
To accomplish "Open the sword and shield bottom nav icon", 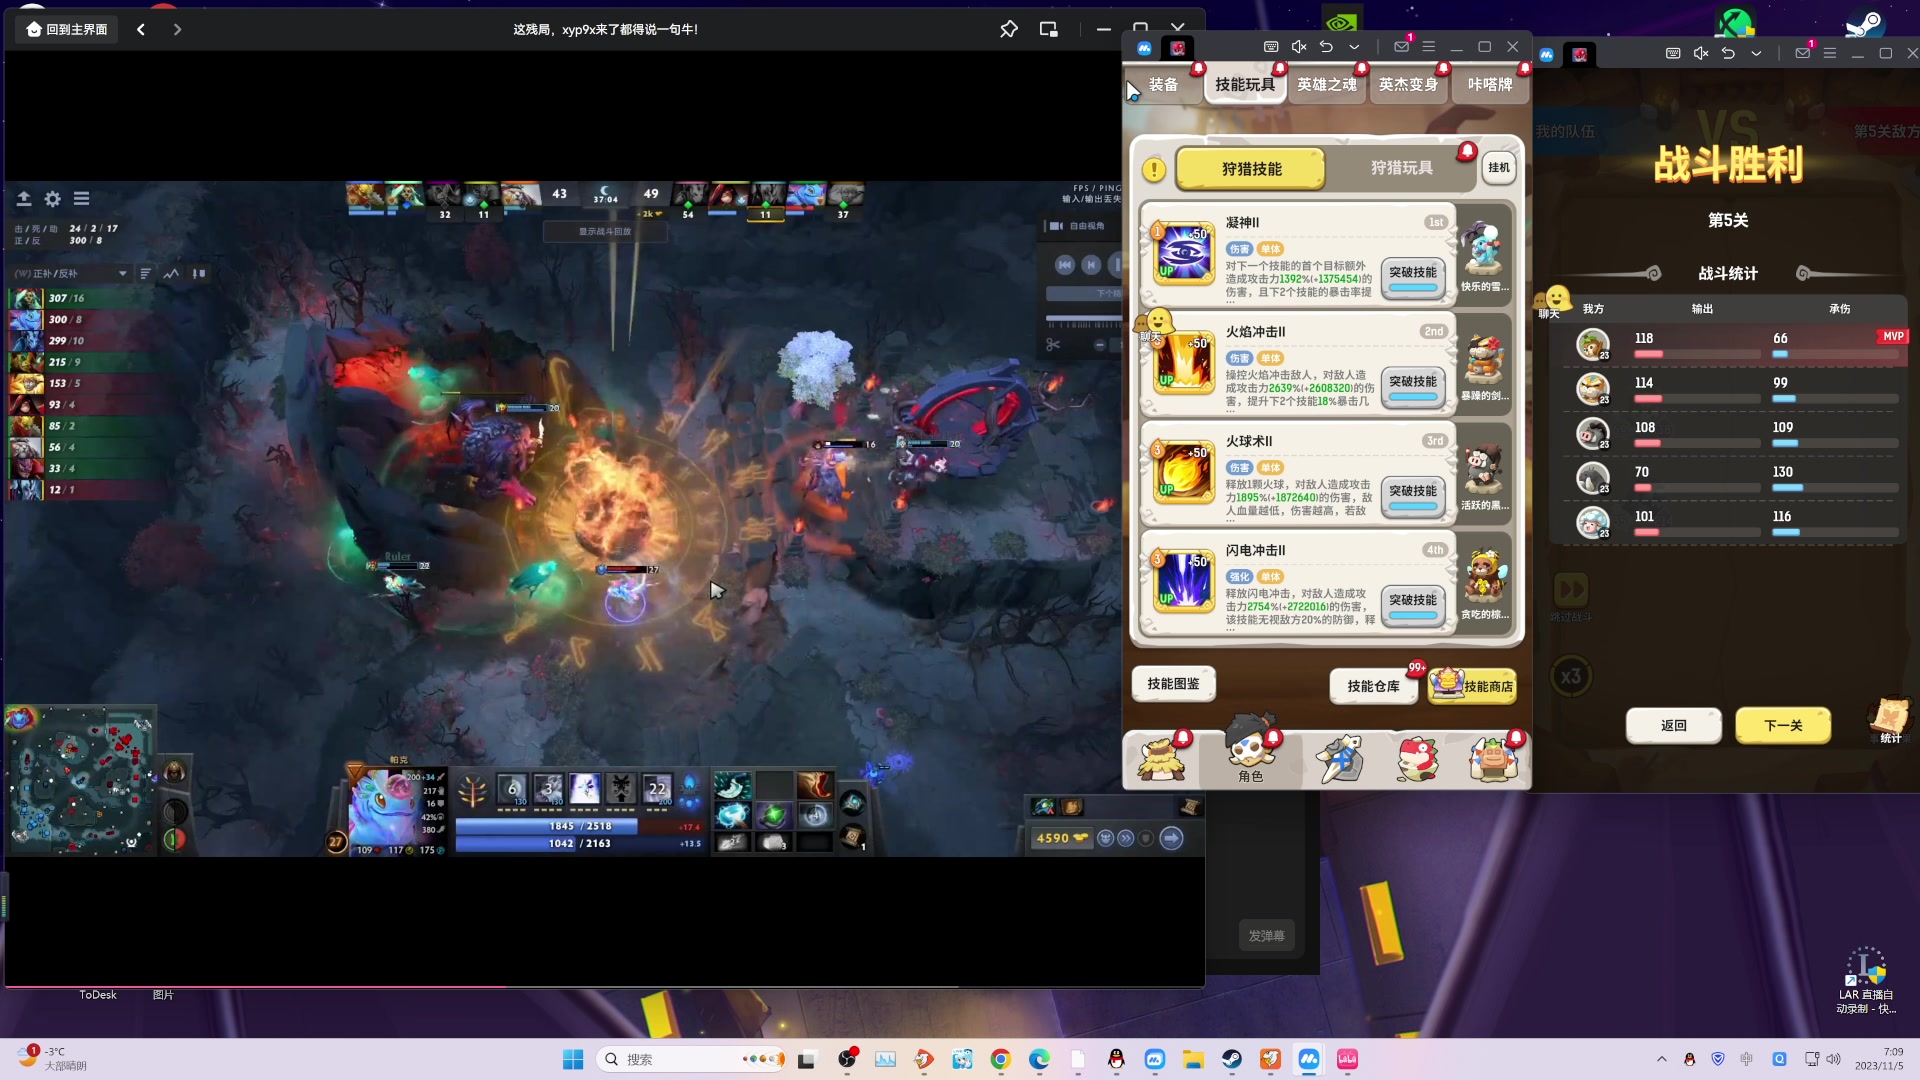I will pos(1339,758).
